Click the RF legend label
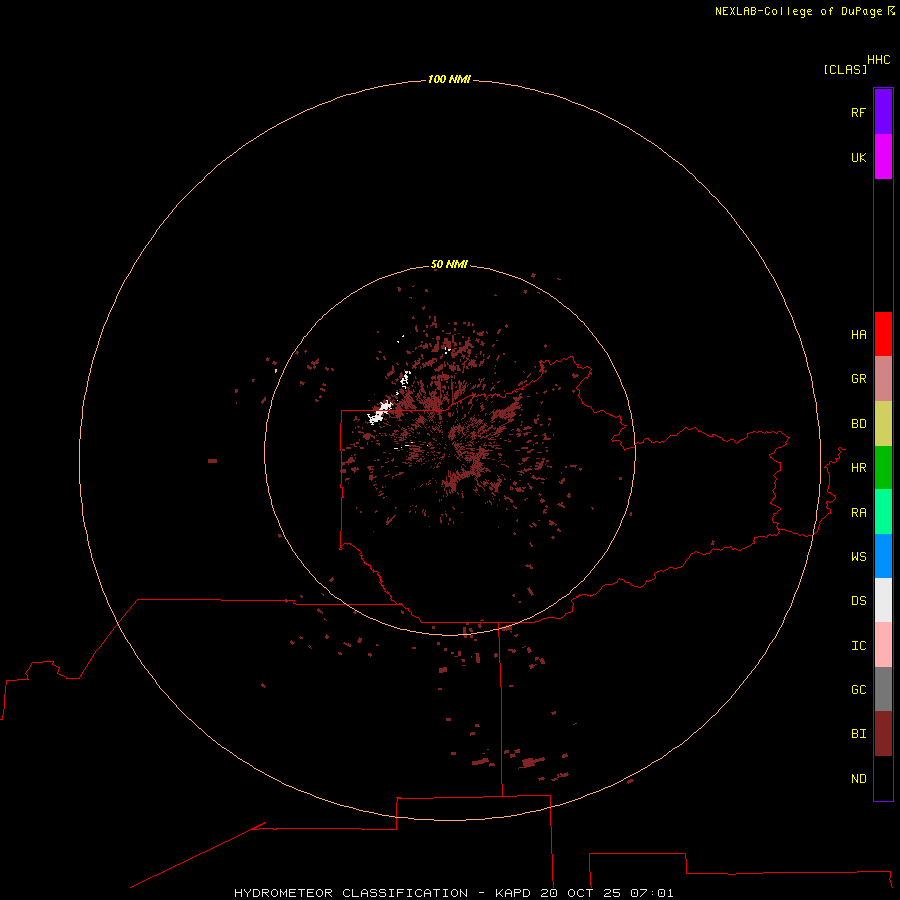 (858, 112)
